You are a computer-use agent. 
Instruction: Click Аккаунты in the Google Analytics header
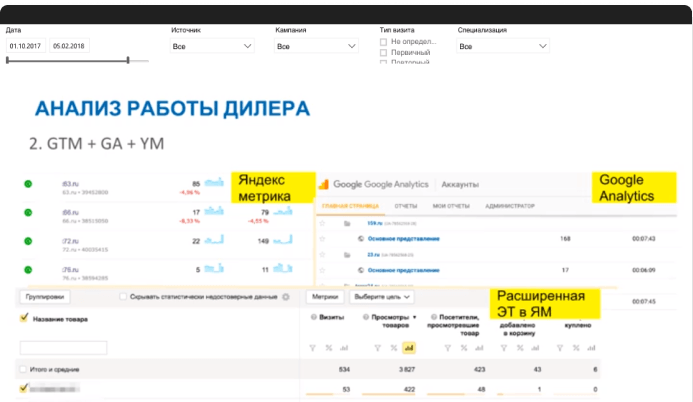coord(460,184)
